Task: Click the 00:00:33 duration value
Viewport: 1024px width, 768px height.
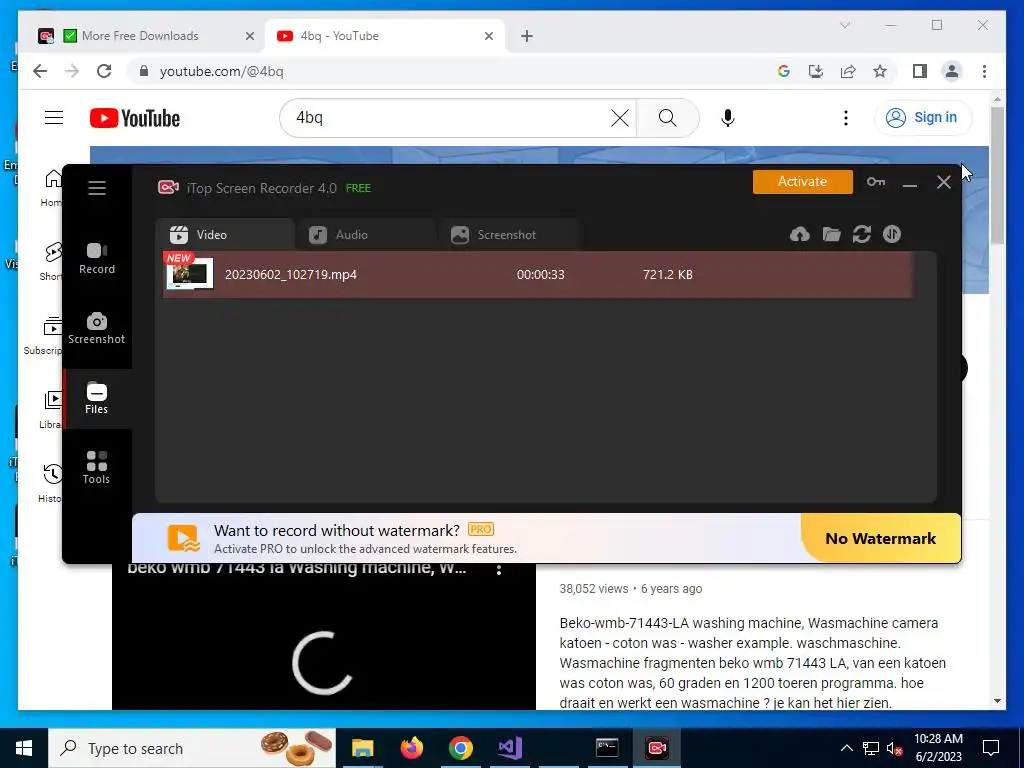Action: [x=541, y=274]
